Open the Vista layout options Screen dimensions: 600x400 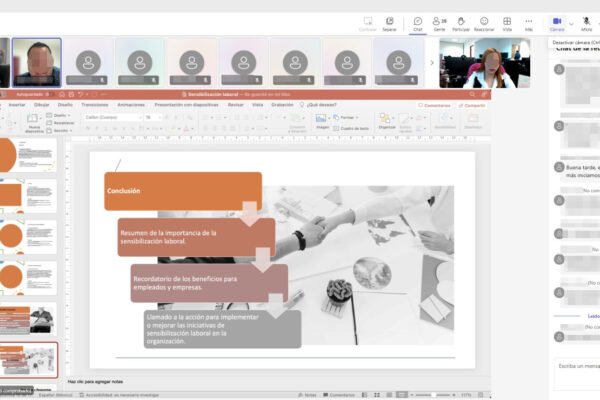(507, 24)
